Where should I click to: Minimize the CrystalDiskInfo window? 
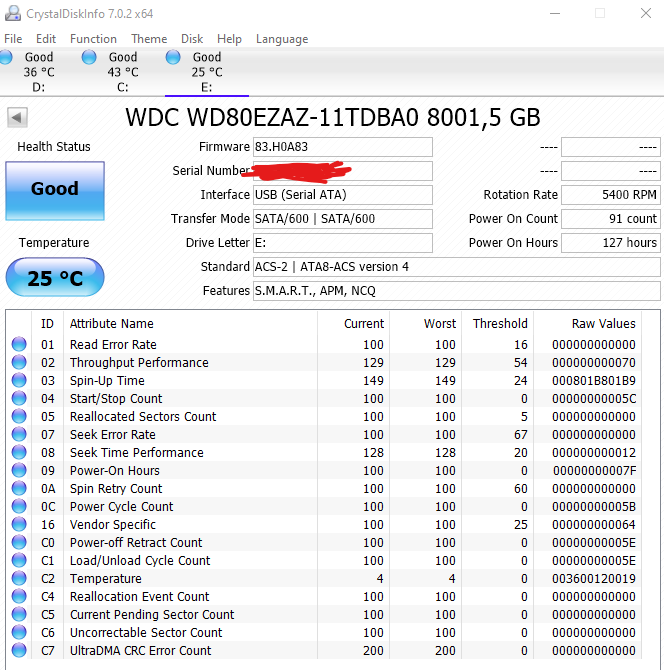[555, 13]
